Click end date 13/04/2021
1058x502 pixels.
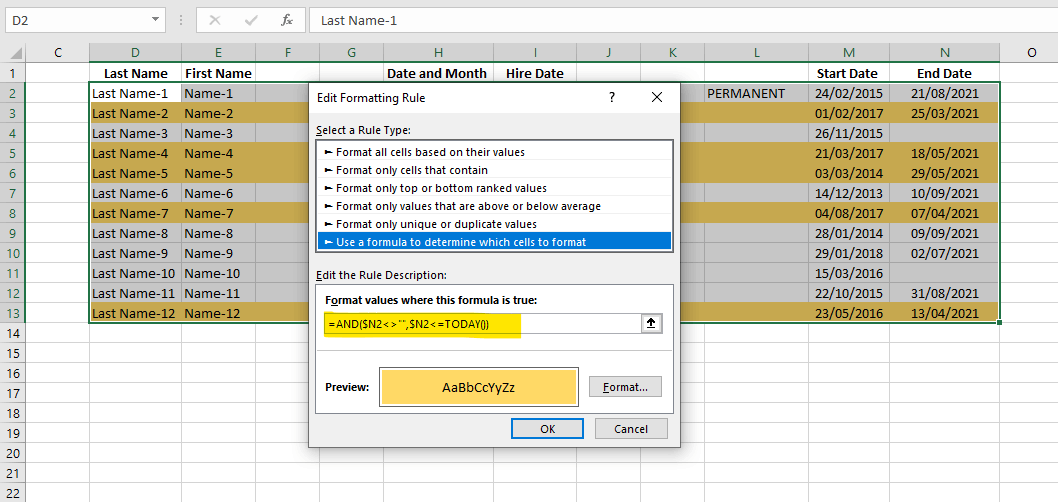tap(945, 314)
